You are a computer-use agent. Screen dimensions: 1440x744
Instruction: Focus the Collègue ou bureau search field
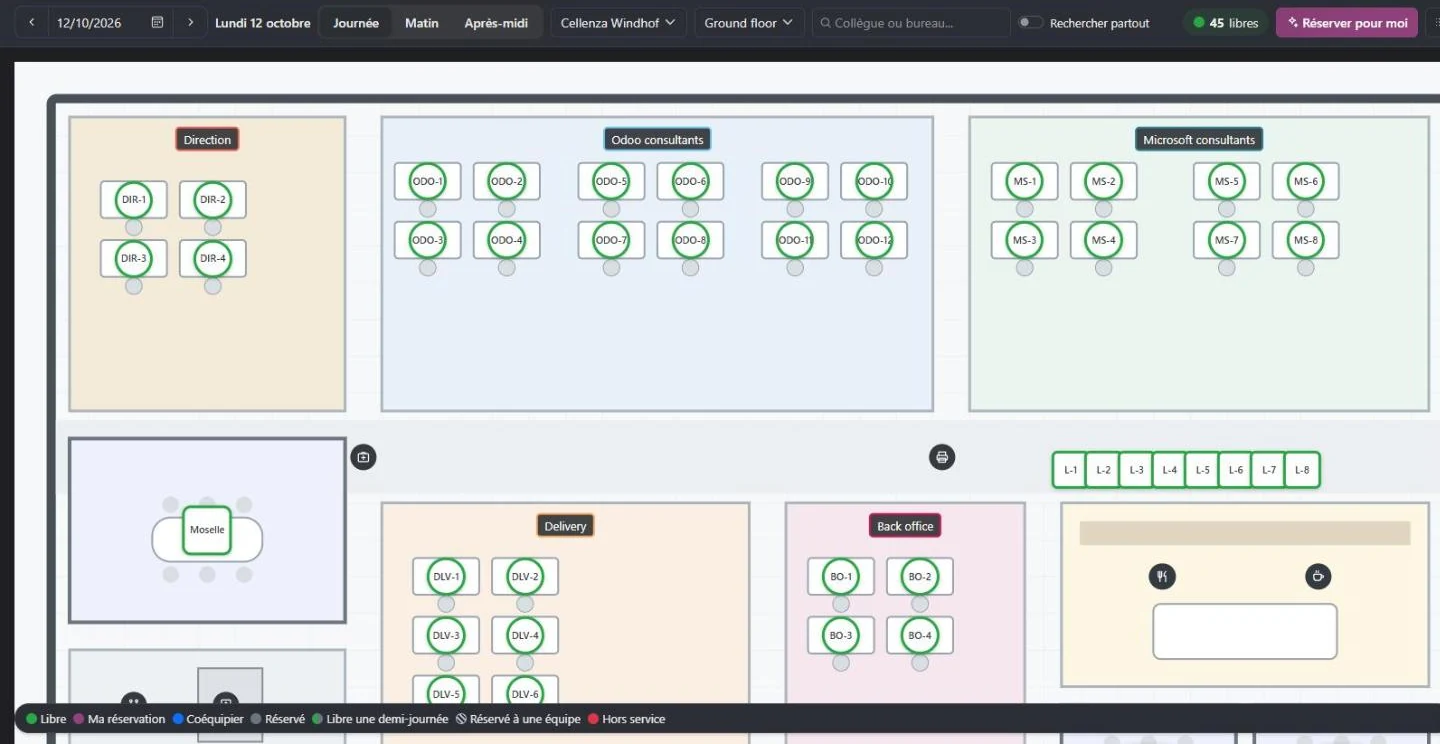click(x=911, y=22)
